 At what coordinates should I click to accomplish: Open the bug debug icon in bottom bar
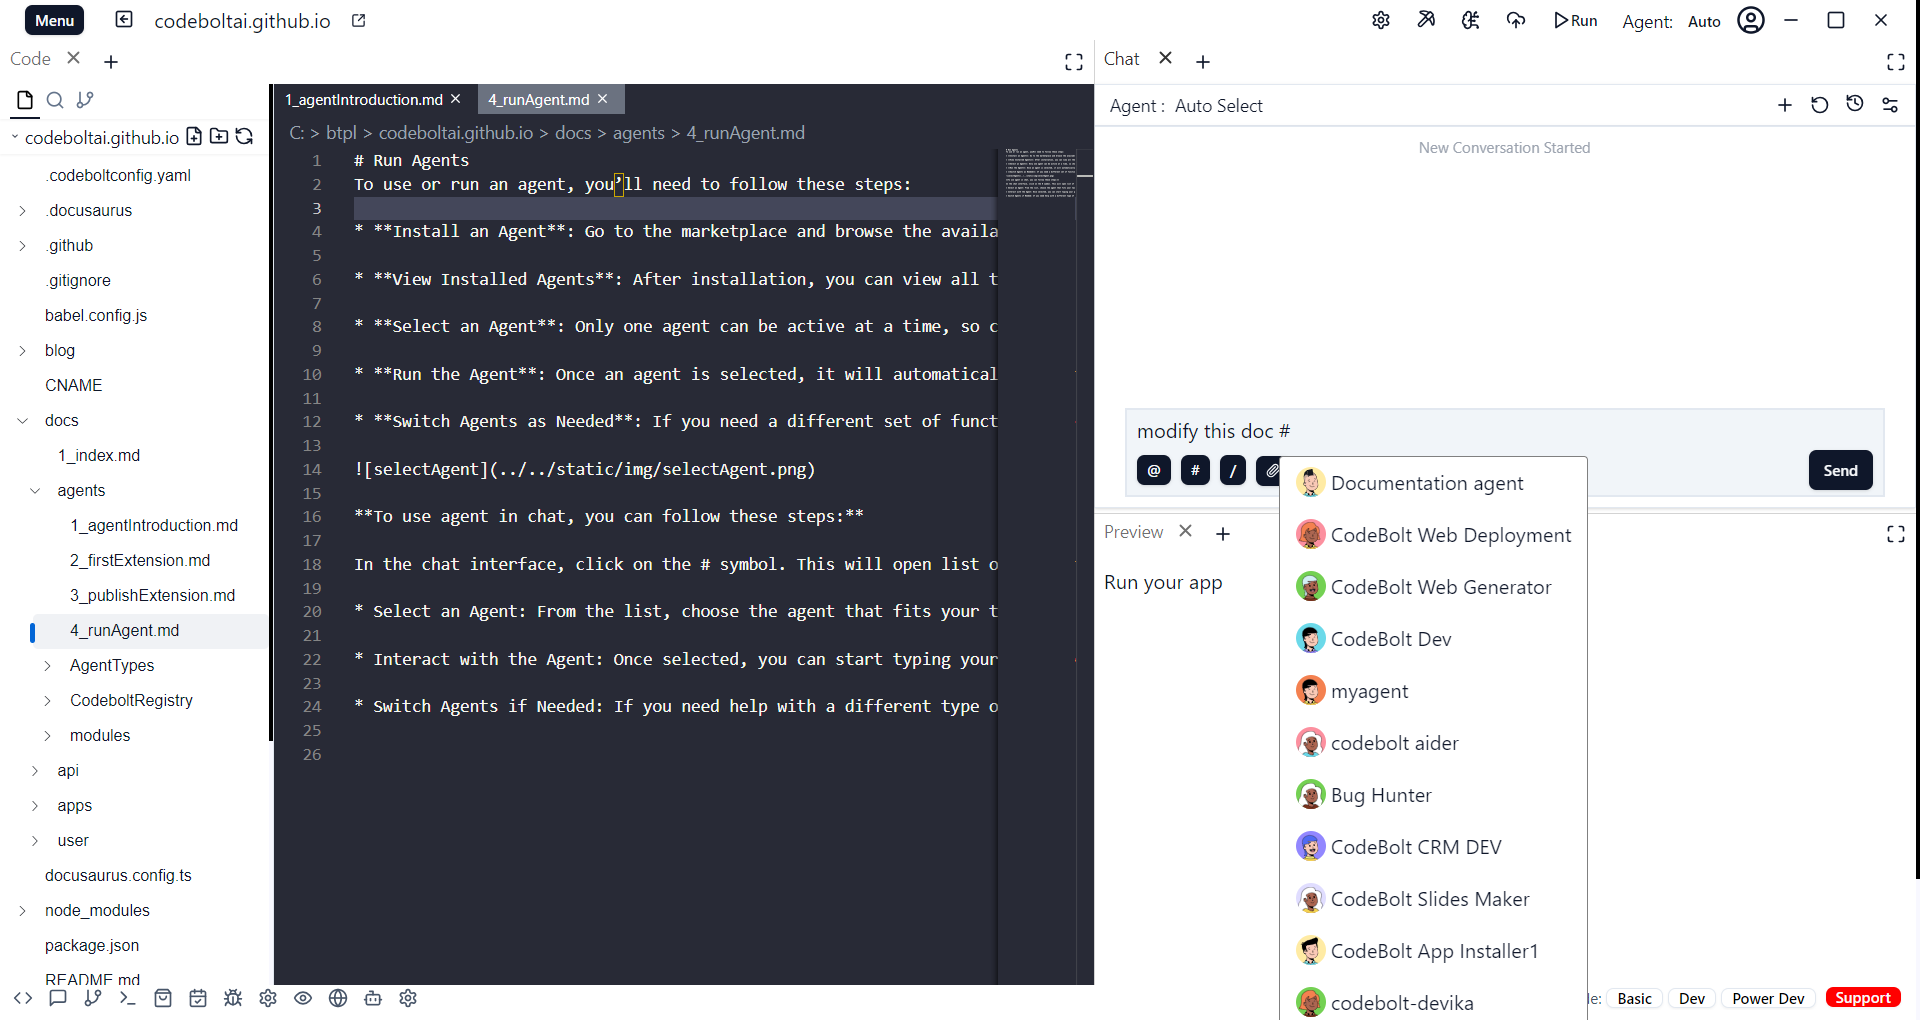tap(233, 998)
